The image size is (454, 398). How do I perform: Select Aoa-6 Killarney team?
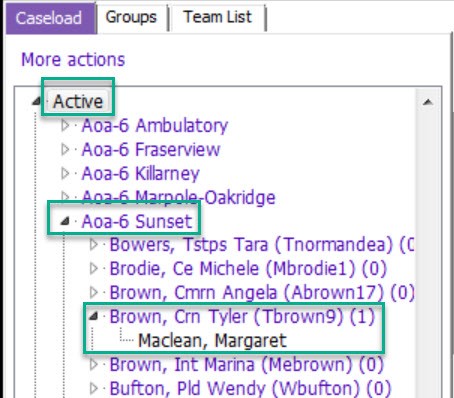pos(140,174)
